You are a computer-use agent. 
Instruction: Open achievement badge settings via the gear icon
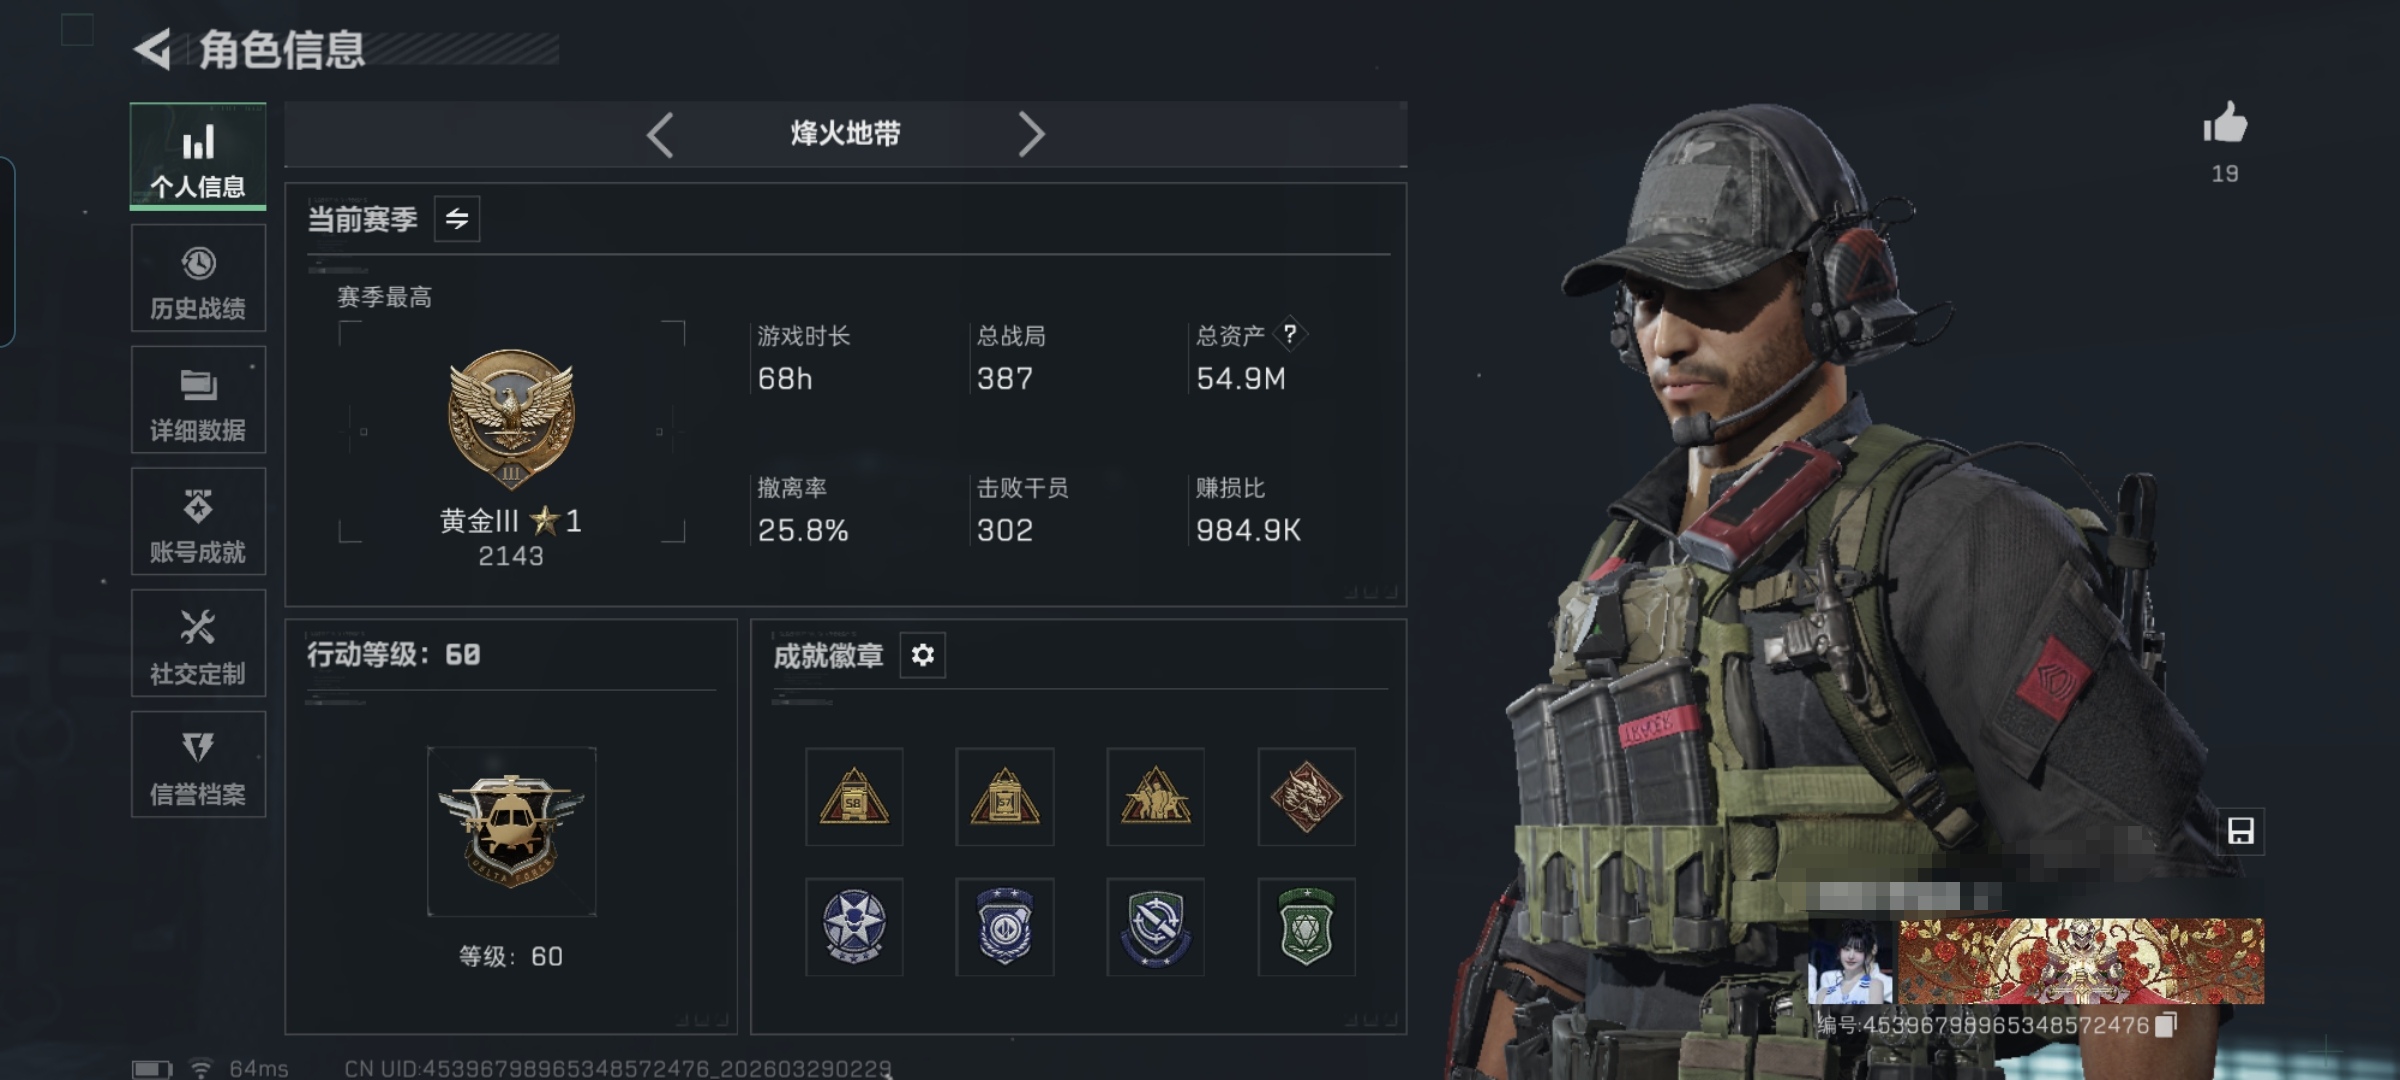(x=922, y=655)
